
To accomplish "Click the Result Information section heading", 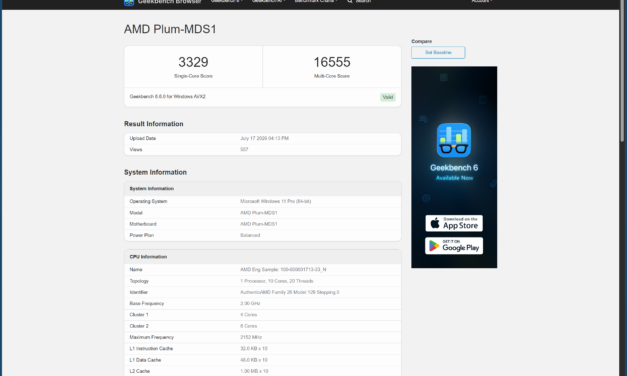I will [154, 124].
